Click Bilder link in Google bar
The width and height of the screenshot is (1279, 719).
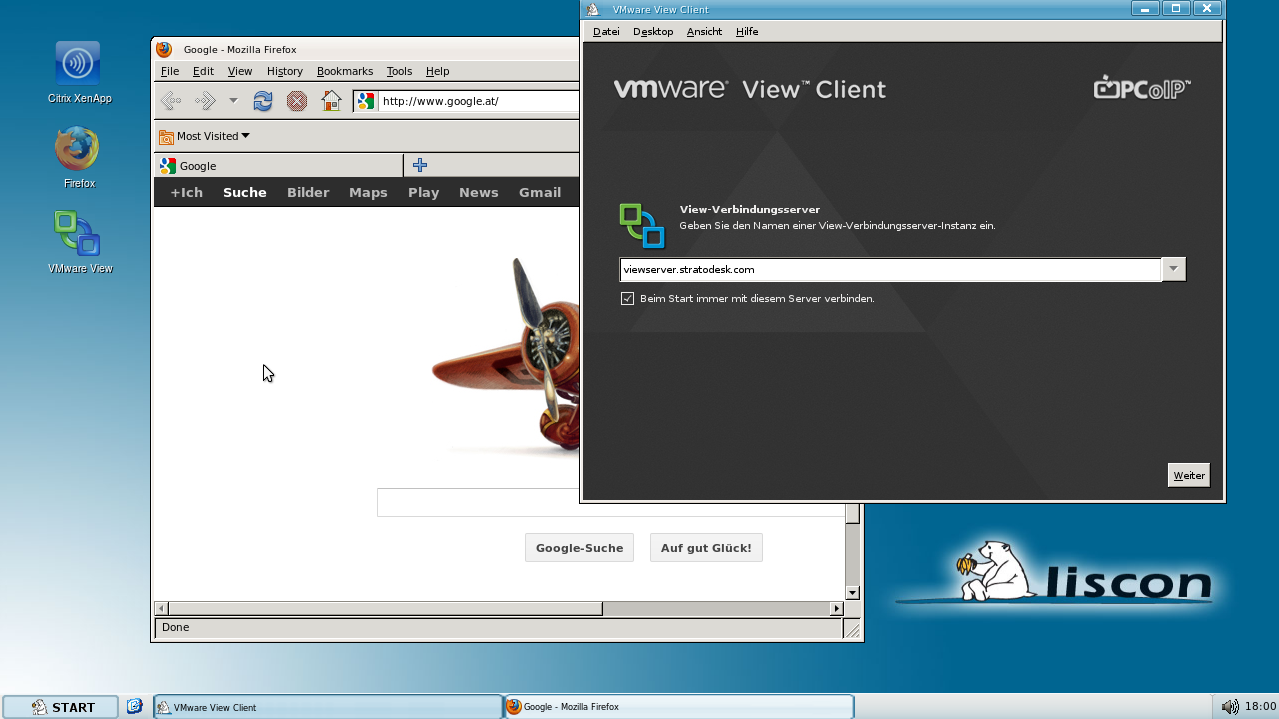click(x=308, y=192)
